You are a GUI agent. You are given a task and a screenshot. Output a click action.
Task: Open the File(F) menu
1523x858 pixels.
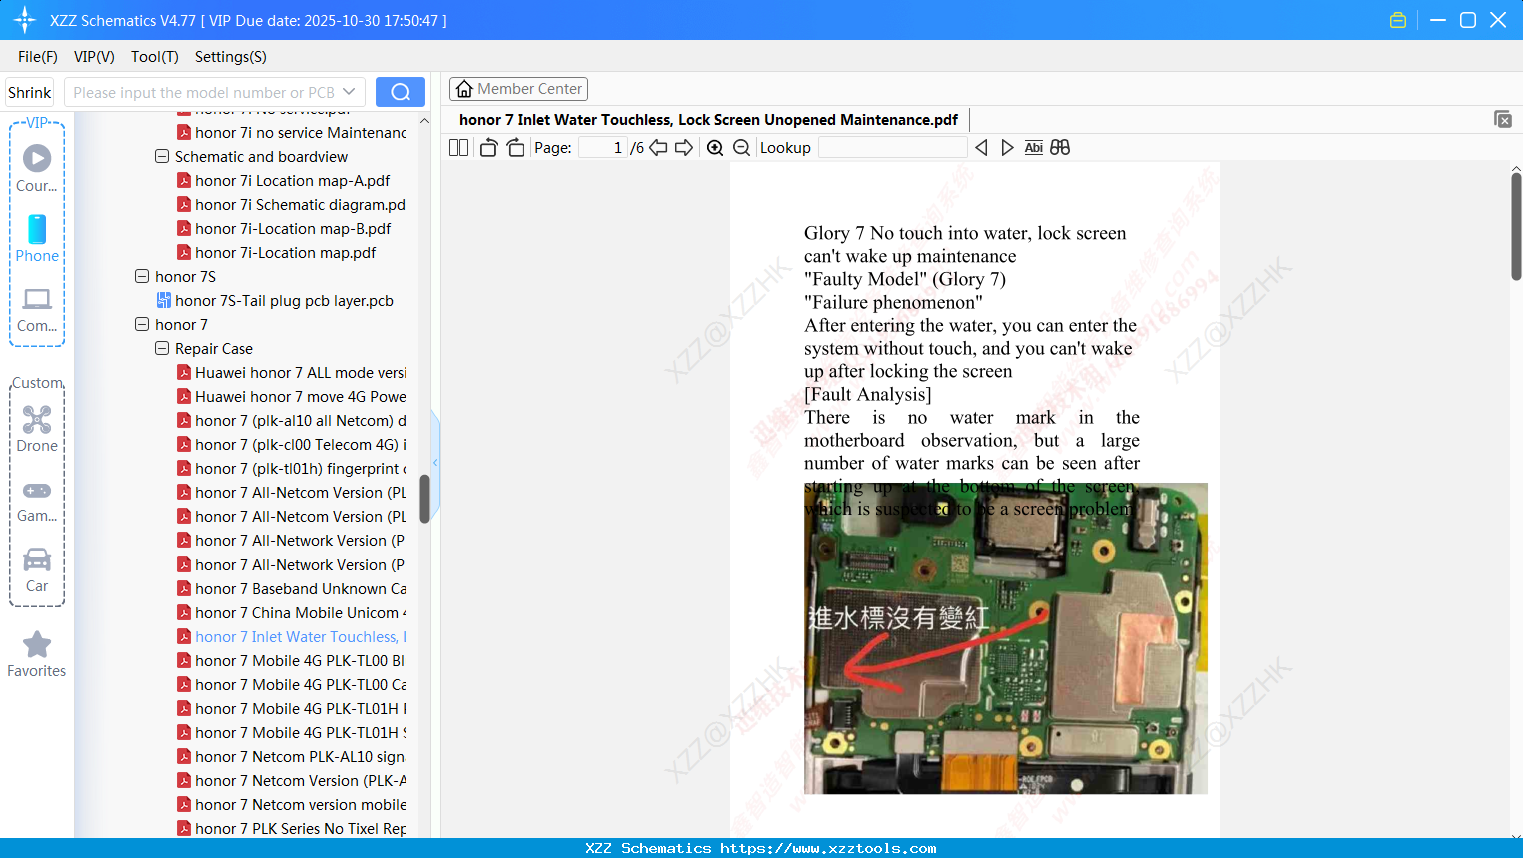tap(38, 57)
